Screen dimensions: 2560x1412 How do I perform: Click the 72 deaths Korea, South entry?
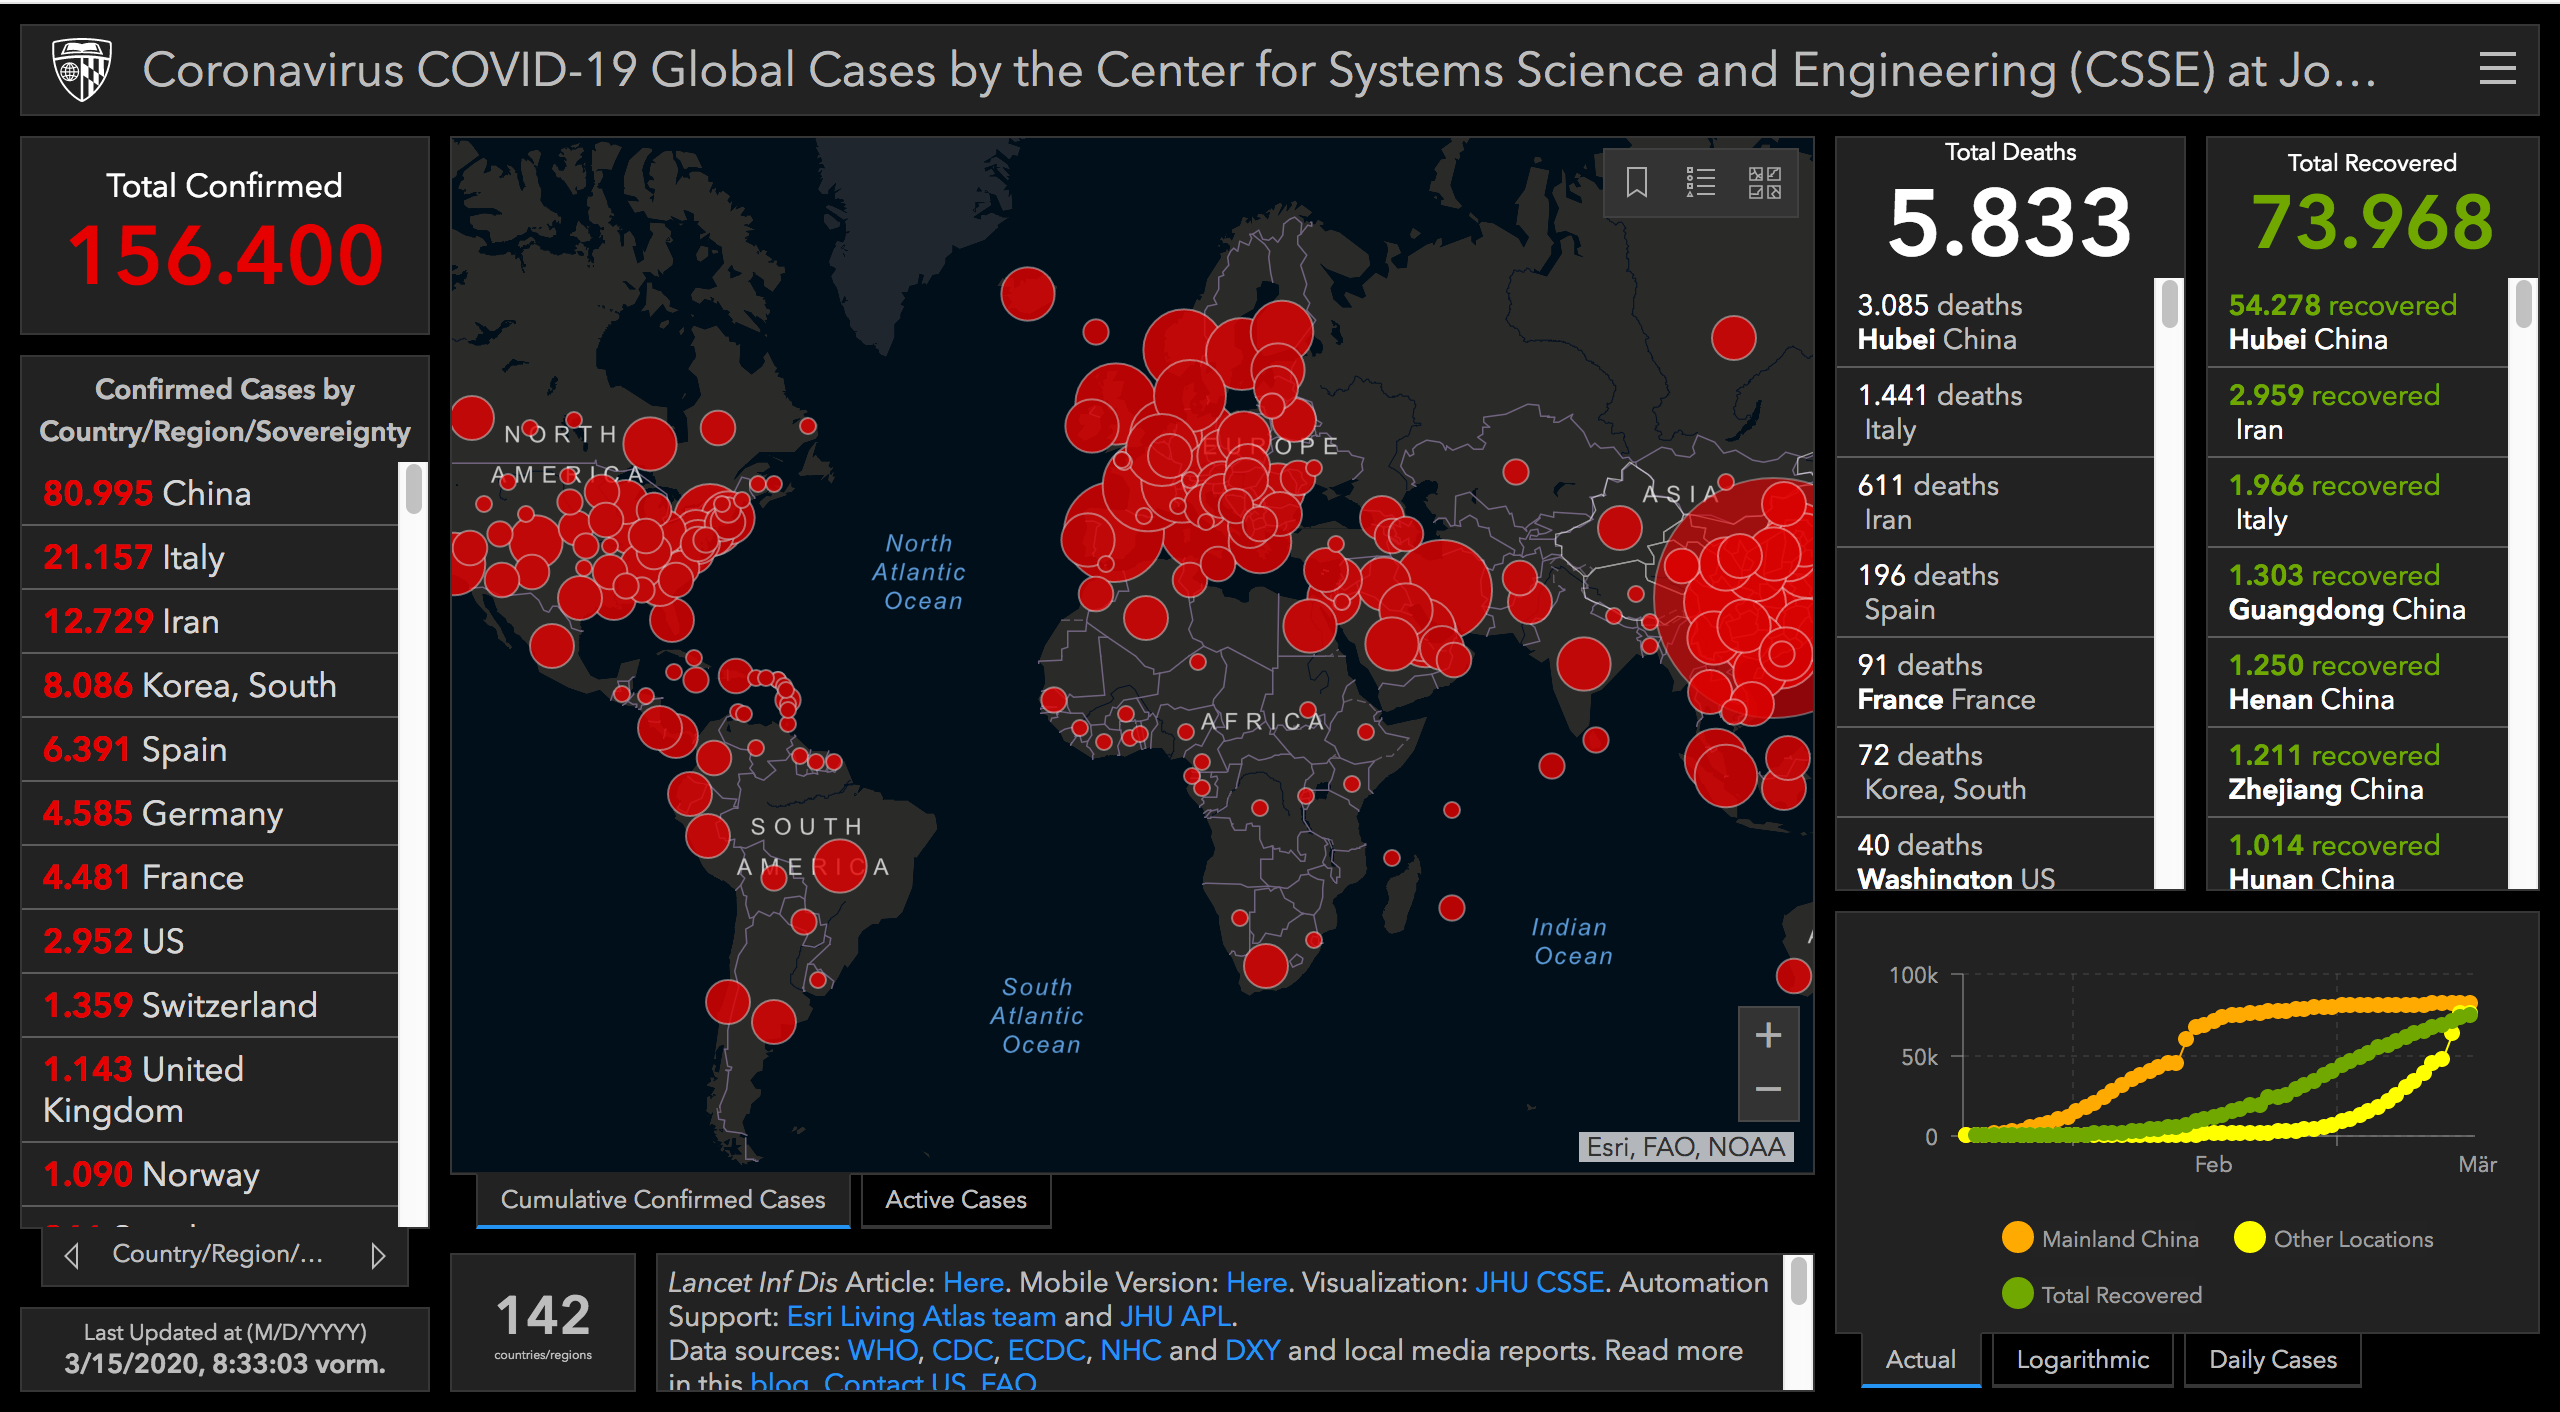1995,772
